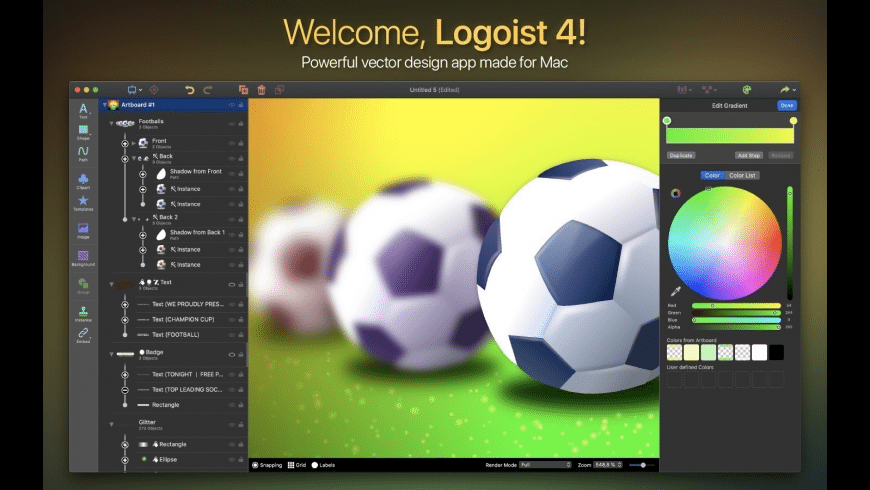Viewport: 870px width, 490px height.
Task: Click the Redo arrow in toolbar
Action: (208, 89)
